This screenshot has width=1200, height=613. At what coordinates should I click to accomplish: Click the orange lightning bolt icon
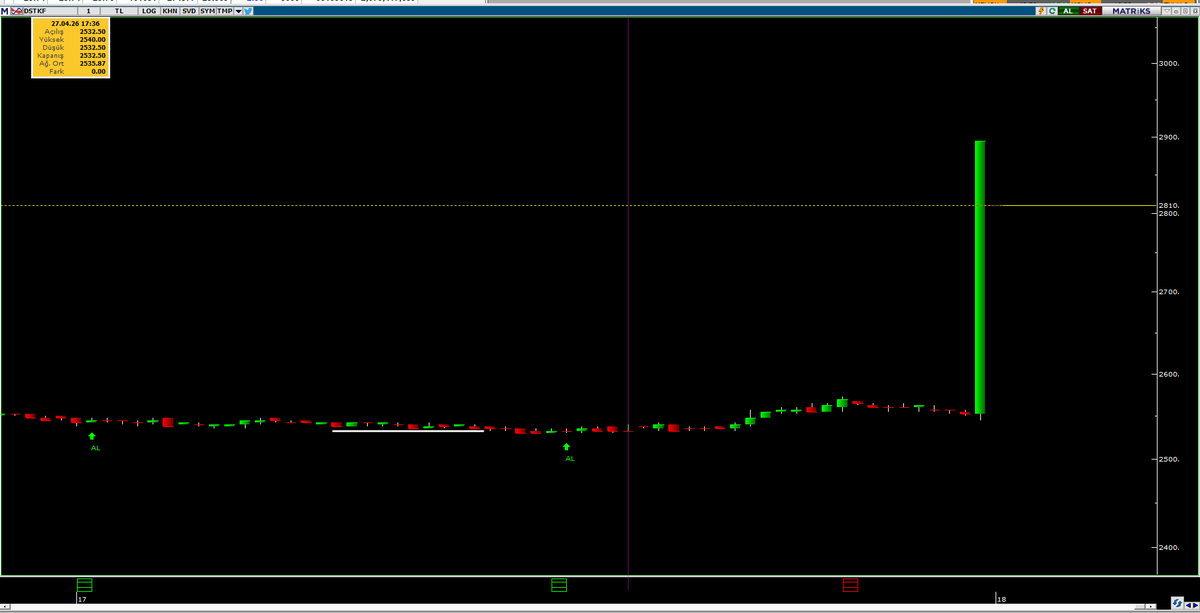tap(1041, 11)
